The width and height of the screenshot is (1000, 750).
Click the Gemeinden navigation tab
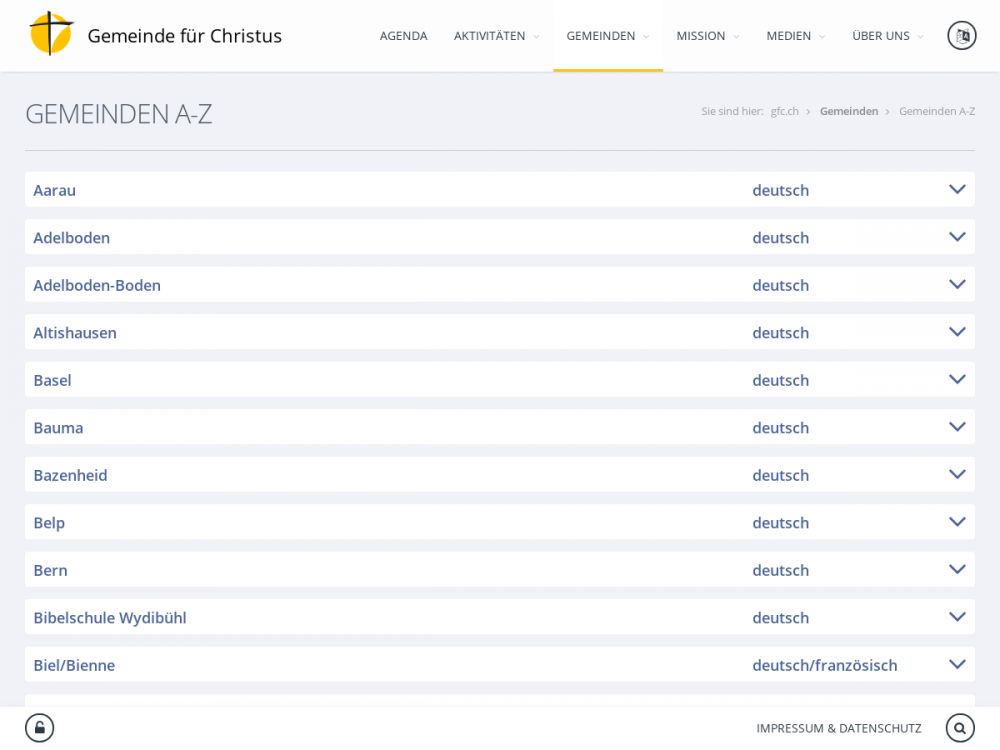point(607,36)
